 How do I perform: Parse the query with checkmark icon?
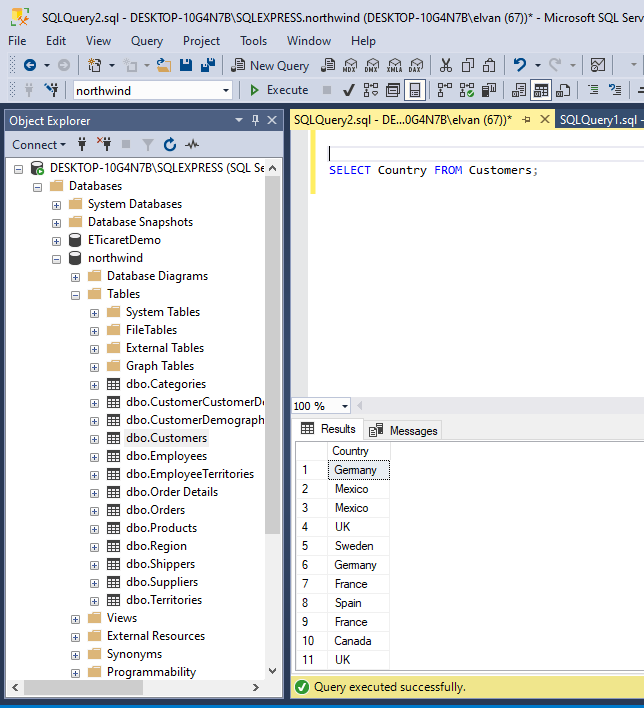(348, 90)
